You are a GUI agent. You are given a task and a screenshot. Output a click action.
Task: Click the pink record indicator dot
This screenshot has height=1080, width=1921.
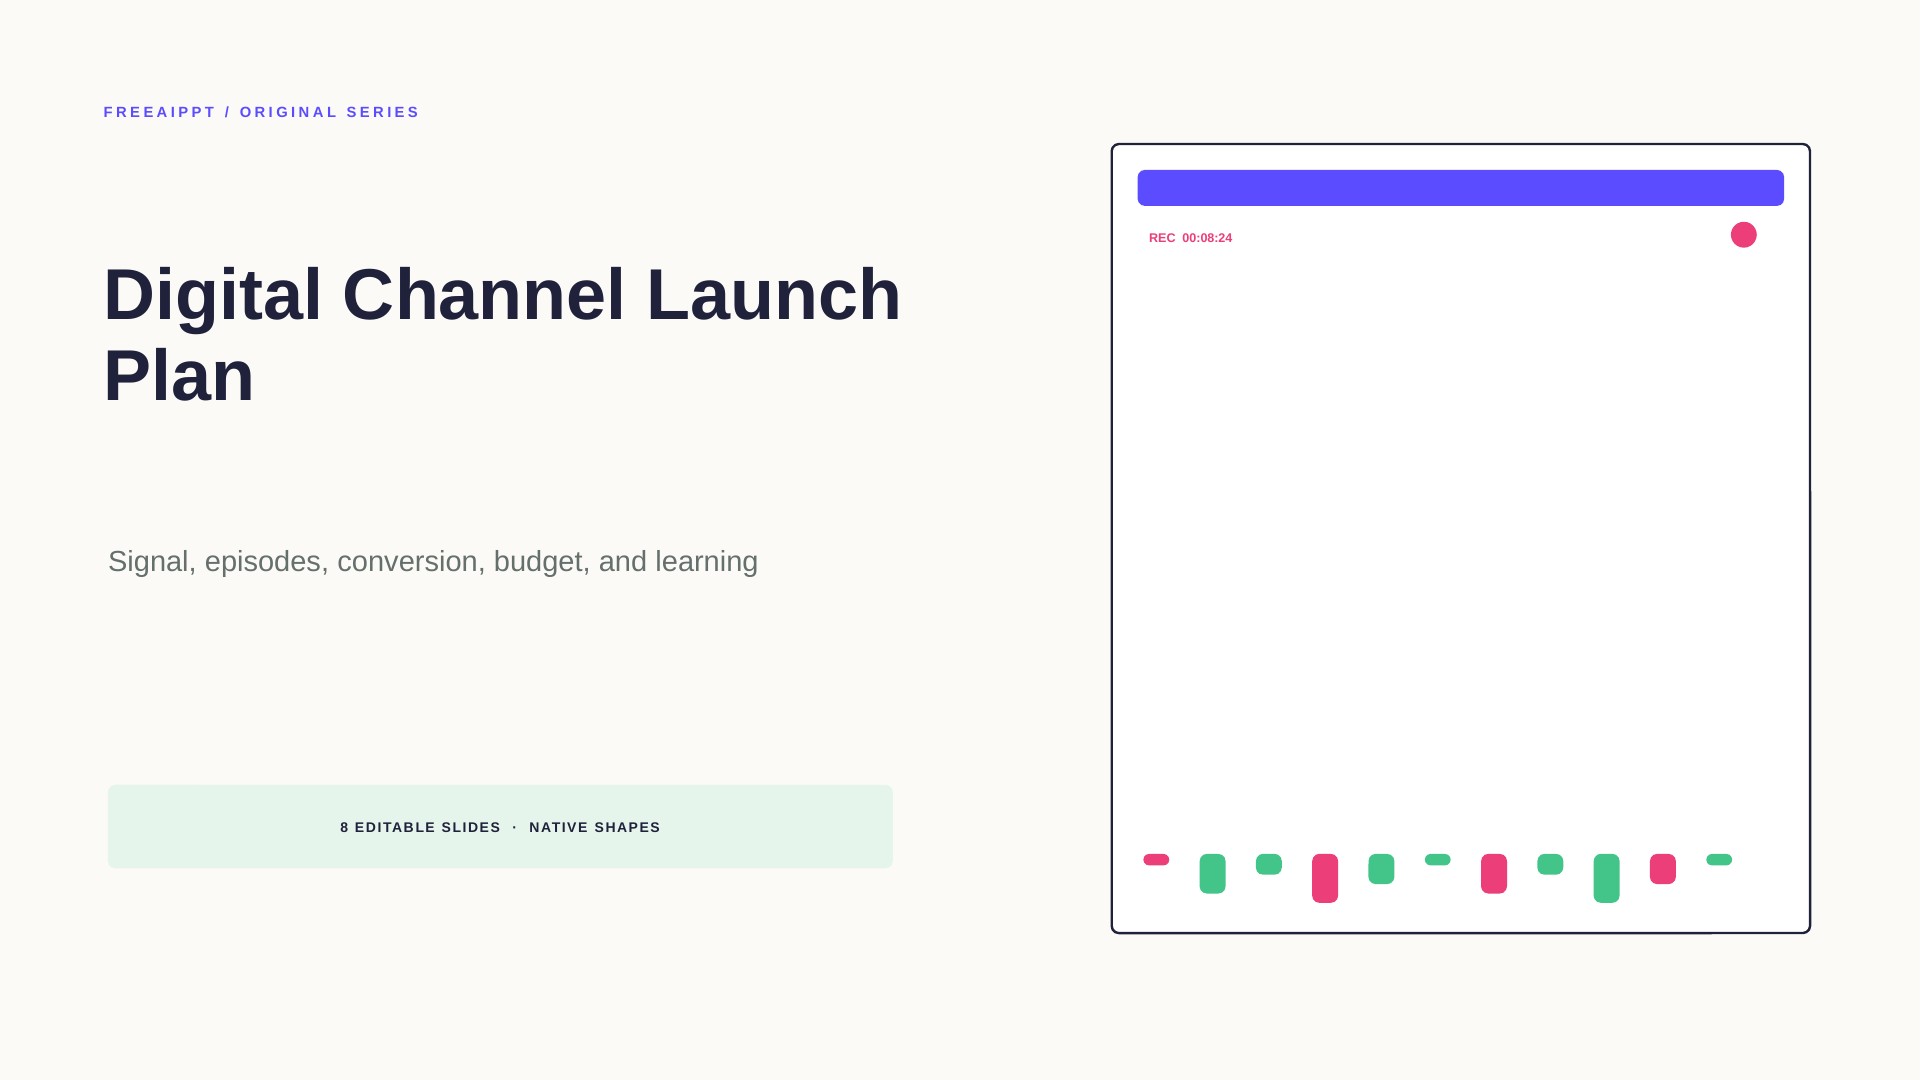coord(1744,235)
